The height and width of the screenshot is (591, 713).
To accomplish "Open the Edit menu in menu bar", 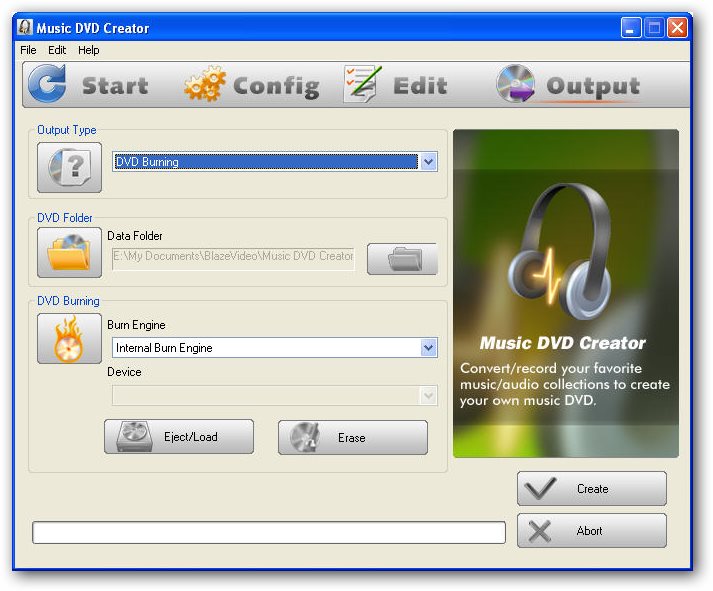I will point(57,50).
